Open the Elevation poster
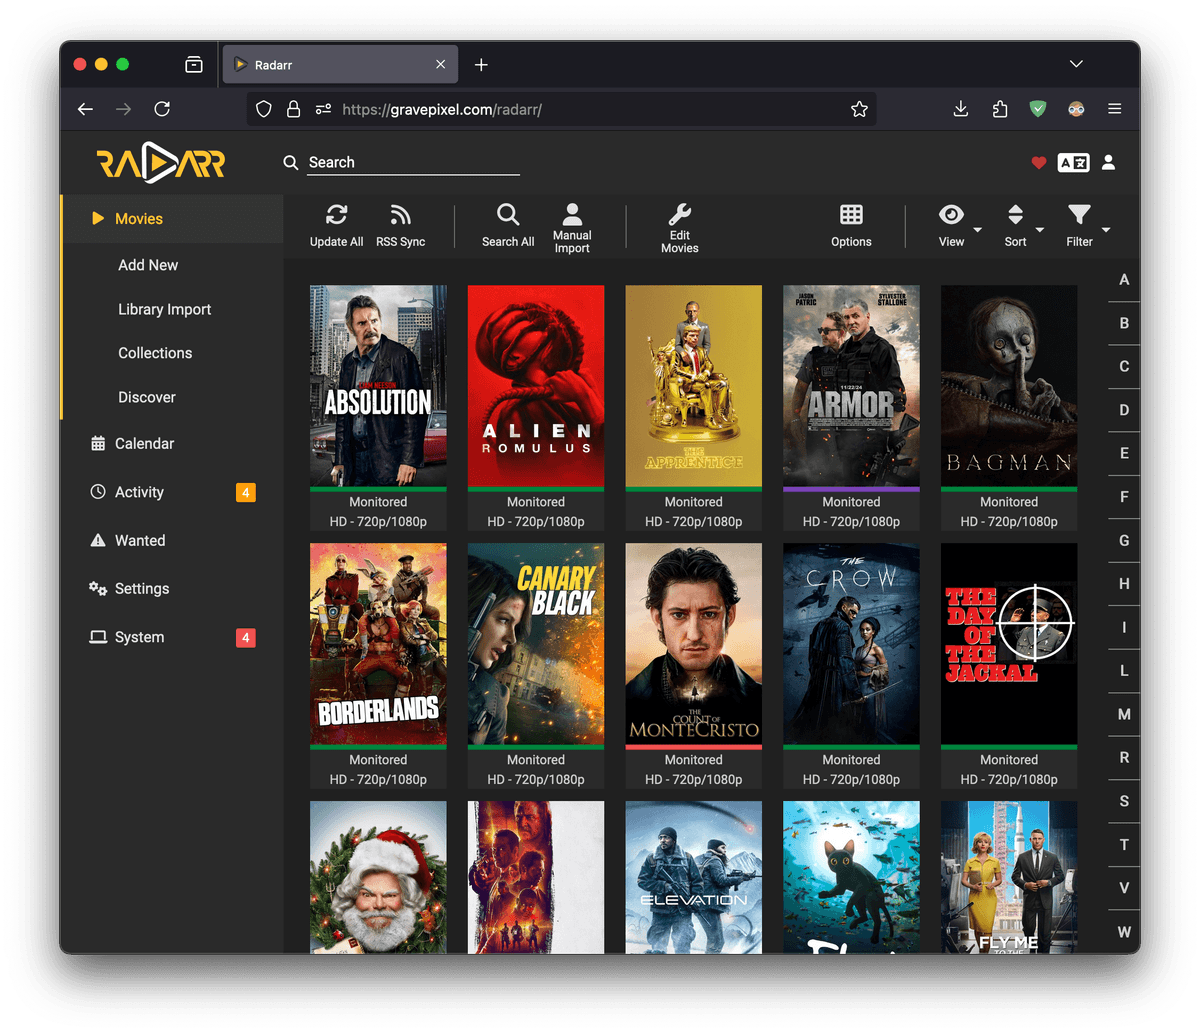The height and width of the screenshot is (1033, 1200). point(694,877)
